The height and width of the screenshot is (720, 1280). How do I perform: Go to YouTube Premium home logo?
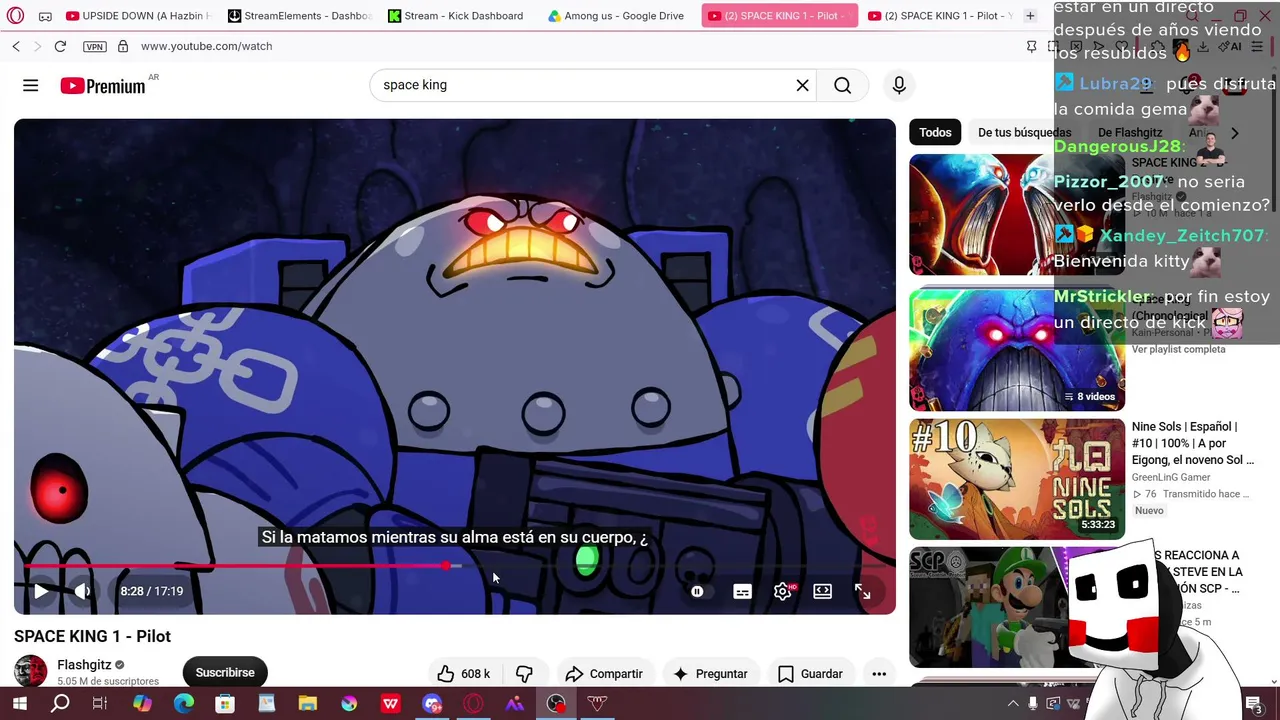(103, 86)
